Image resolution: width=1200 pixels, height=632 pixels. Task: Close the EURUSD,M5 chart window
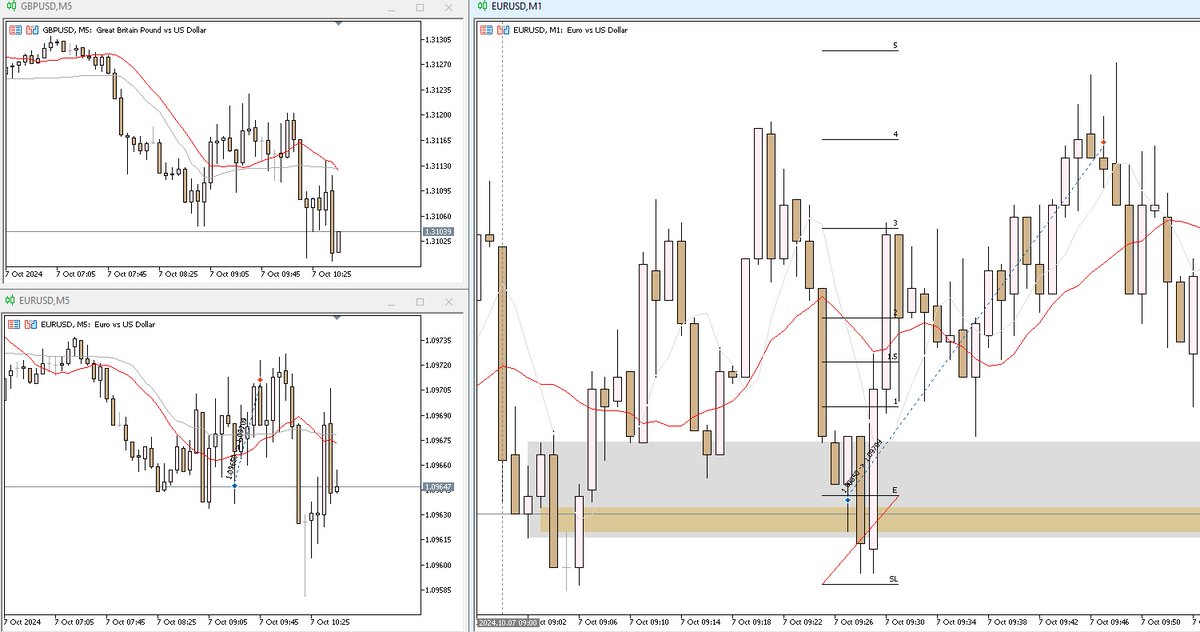pyautogui.click(x=448, y=301)
